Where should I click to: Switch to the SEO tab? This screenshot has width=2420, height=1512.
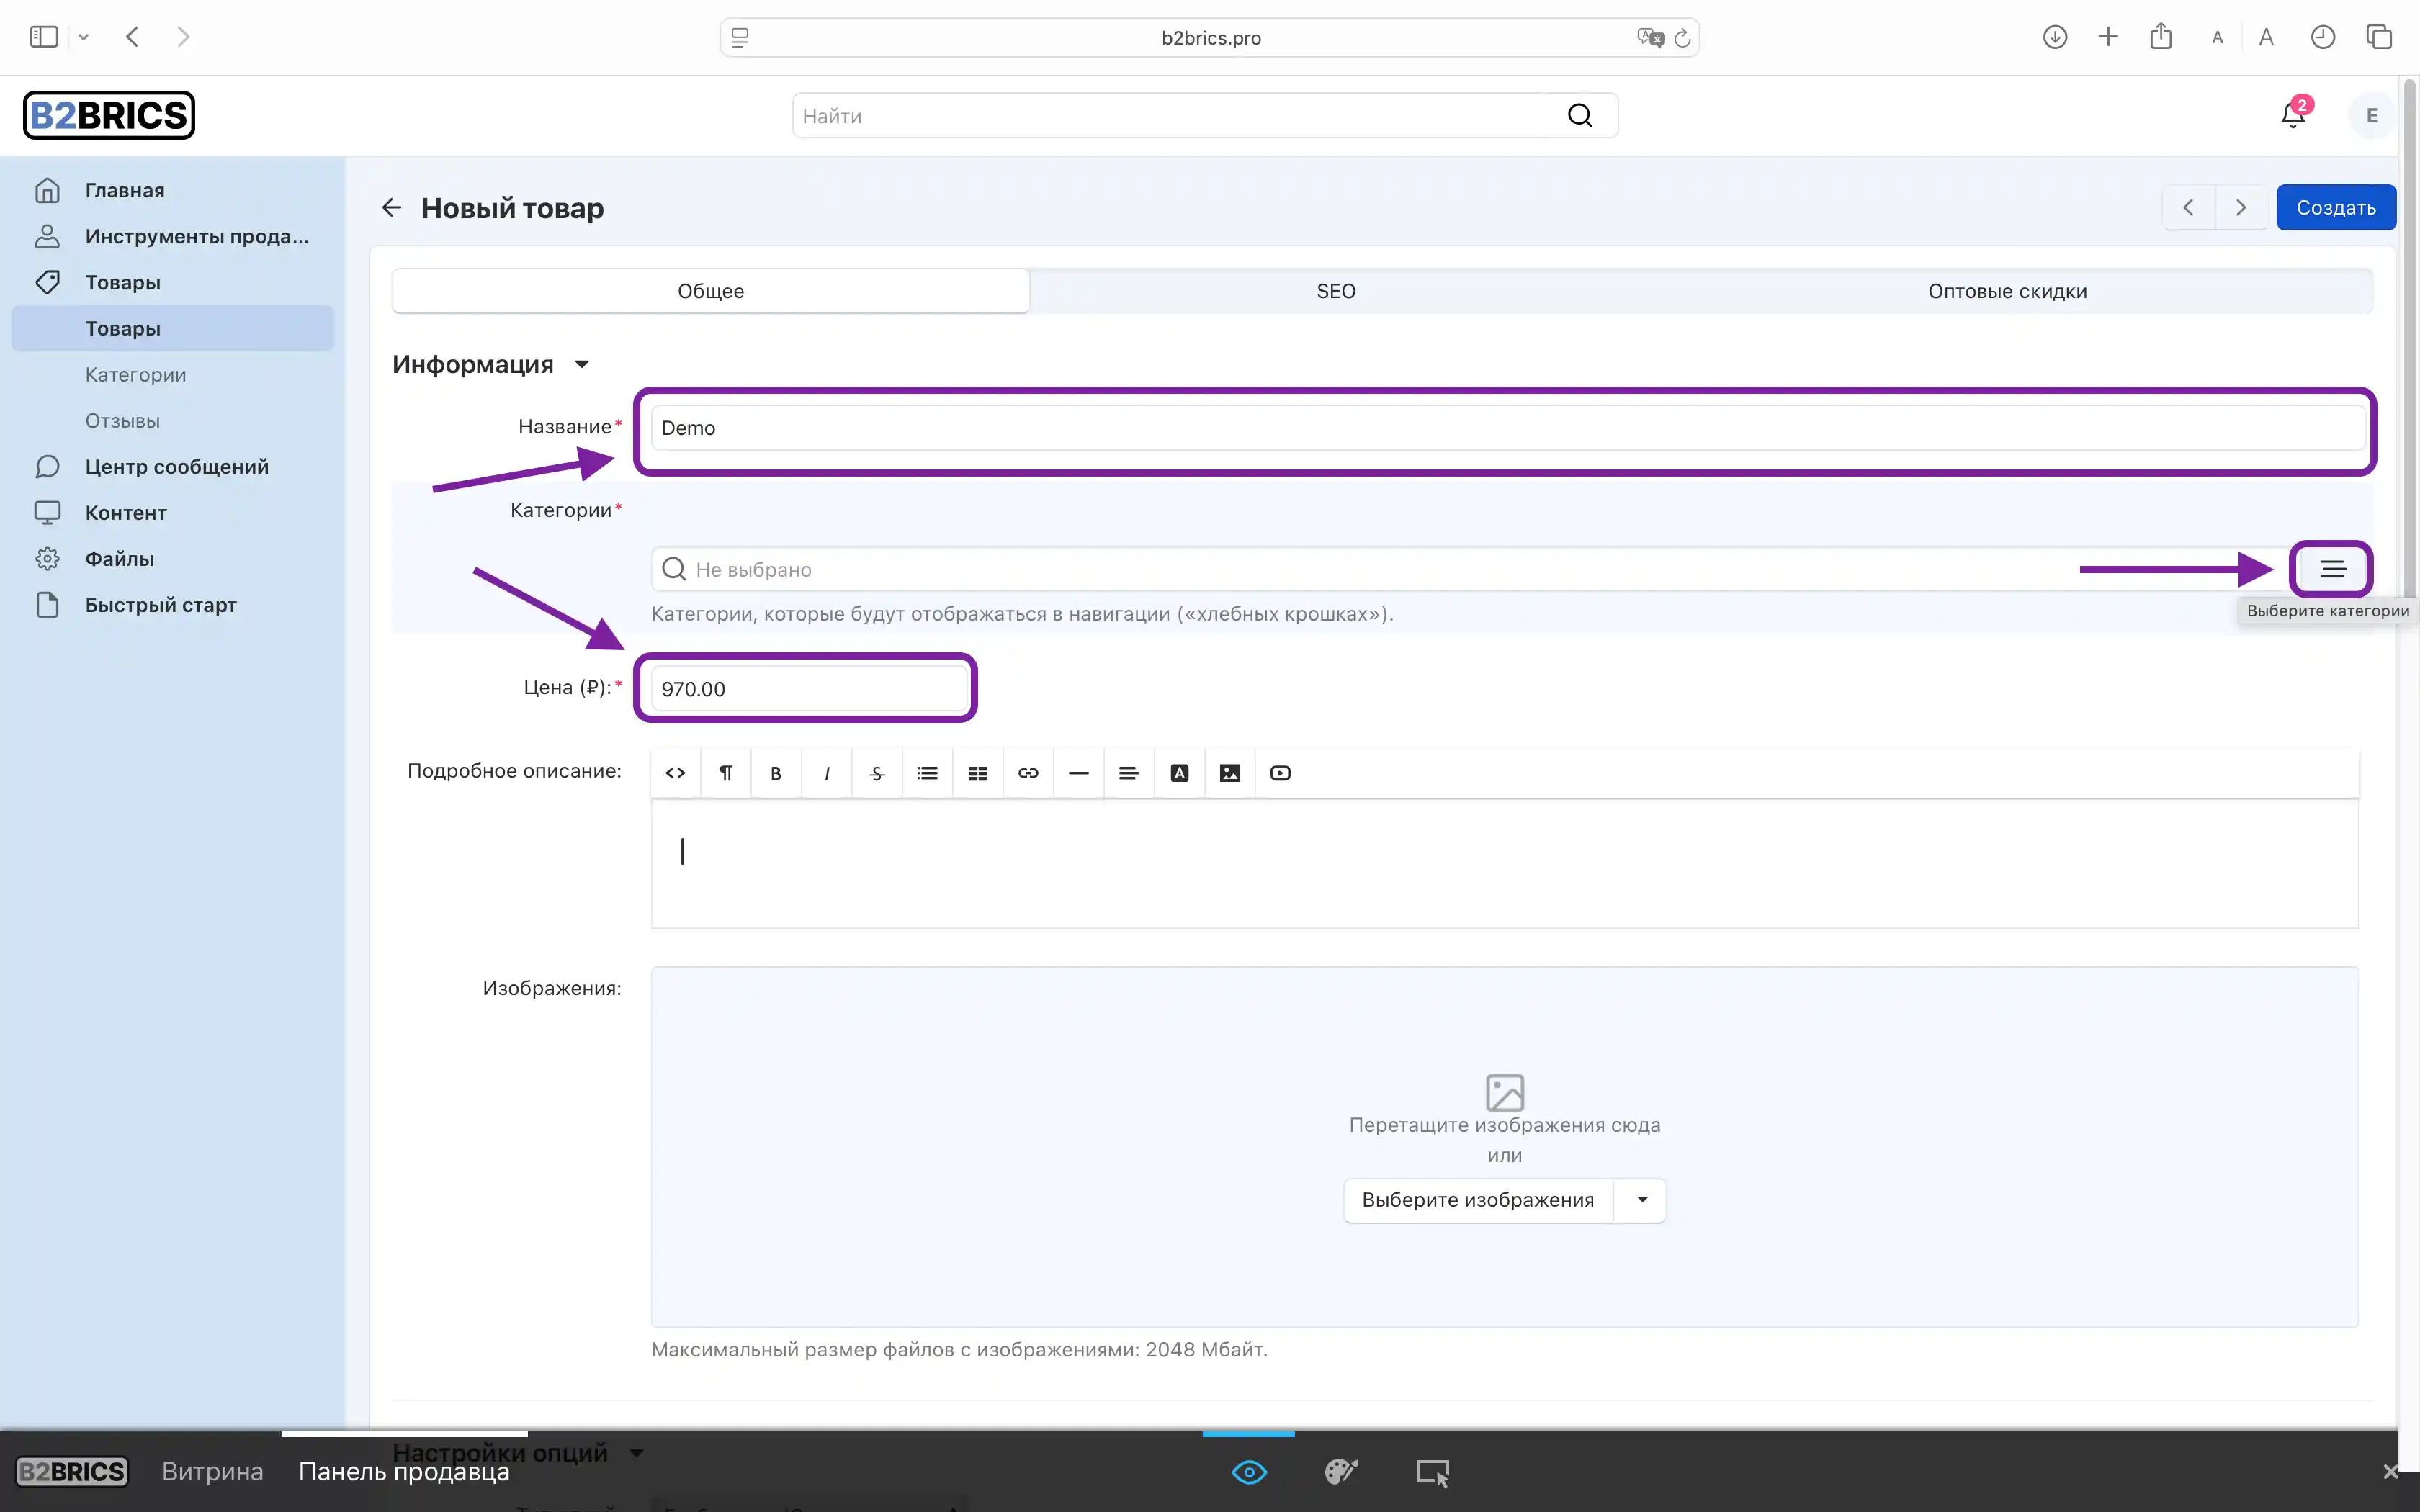[1336, 291]
